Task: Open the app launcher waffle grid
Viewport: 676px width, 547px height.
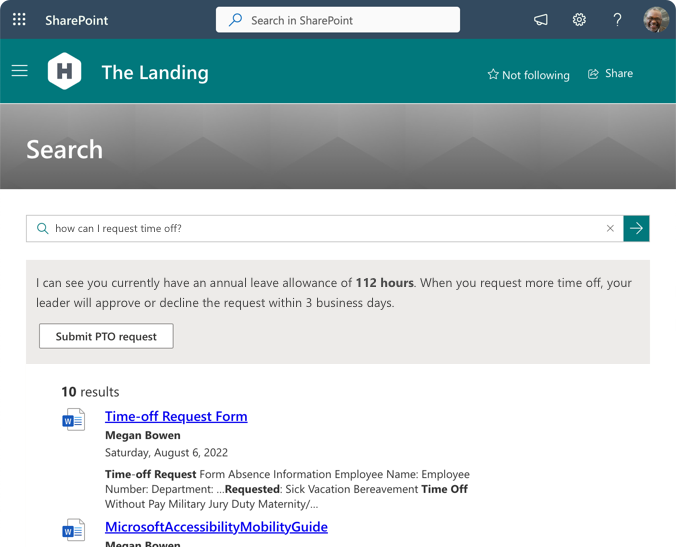Action: coord(19,19)
